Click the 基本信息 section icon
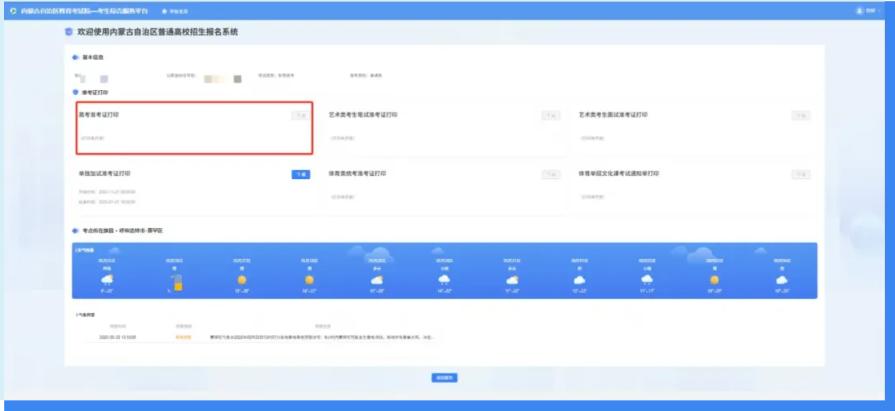This screenshot has width=895, height=411. pos(75,59)
